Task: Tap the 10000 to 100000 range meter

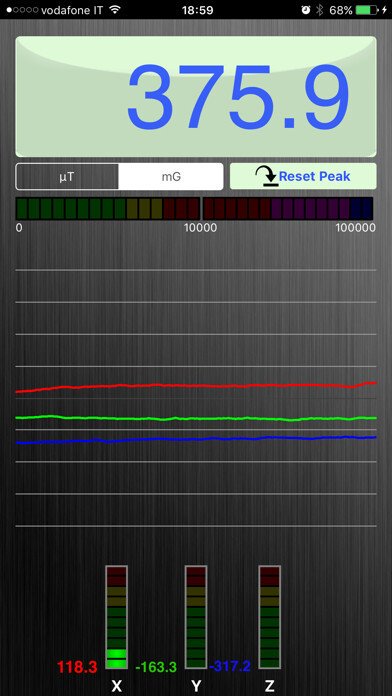Action: click(288, 209)
